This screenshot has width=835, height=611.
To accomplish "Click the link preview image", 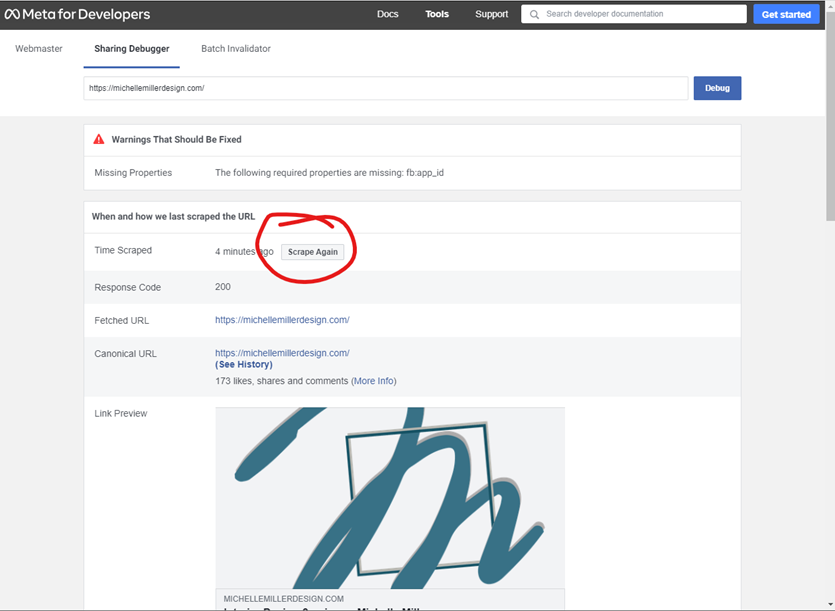I will (390, 498).
